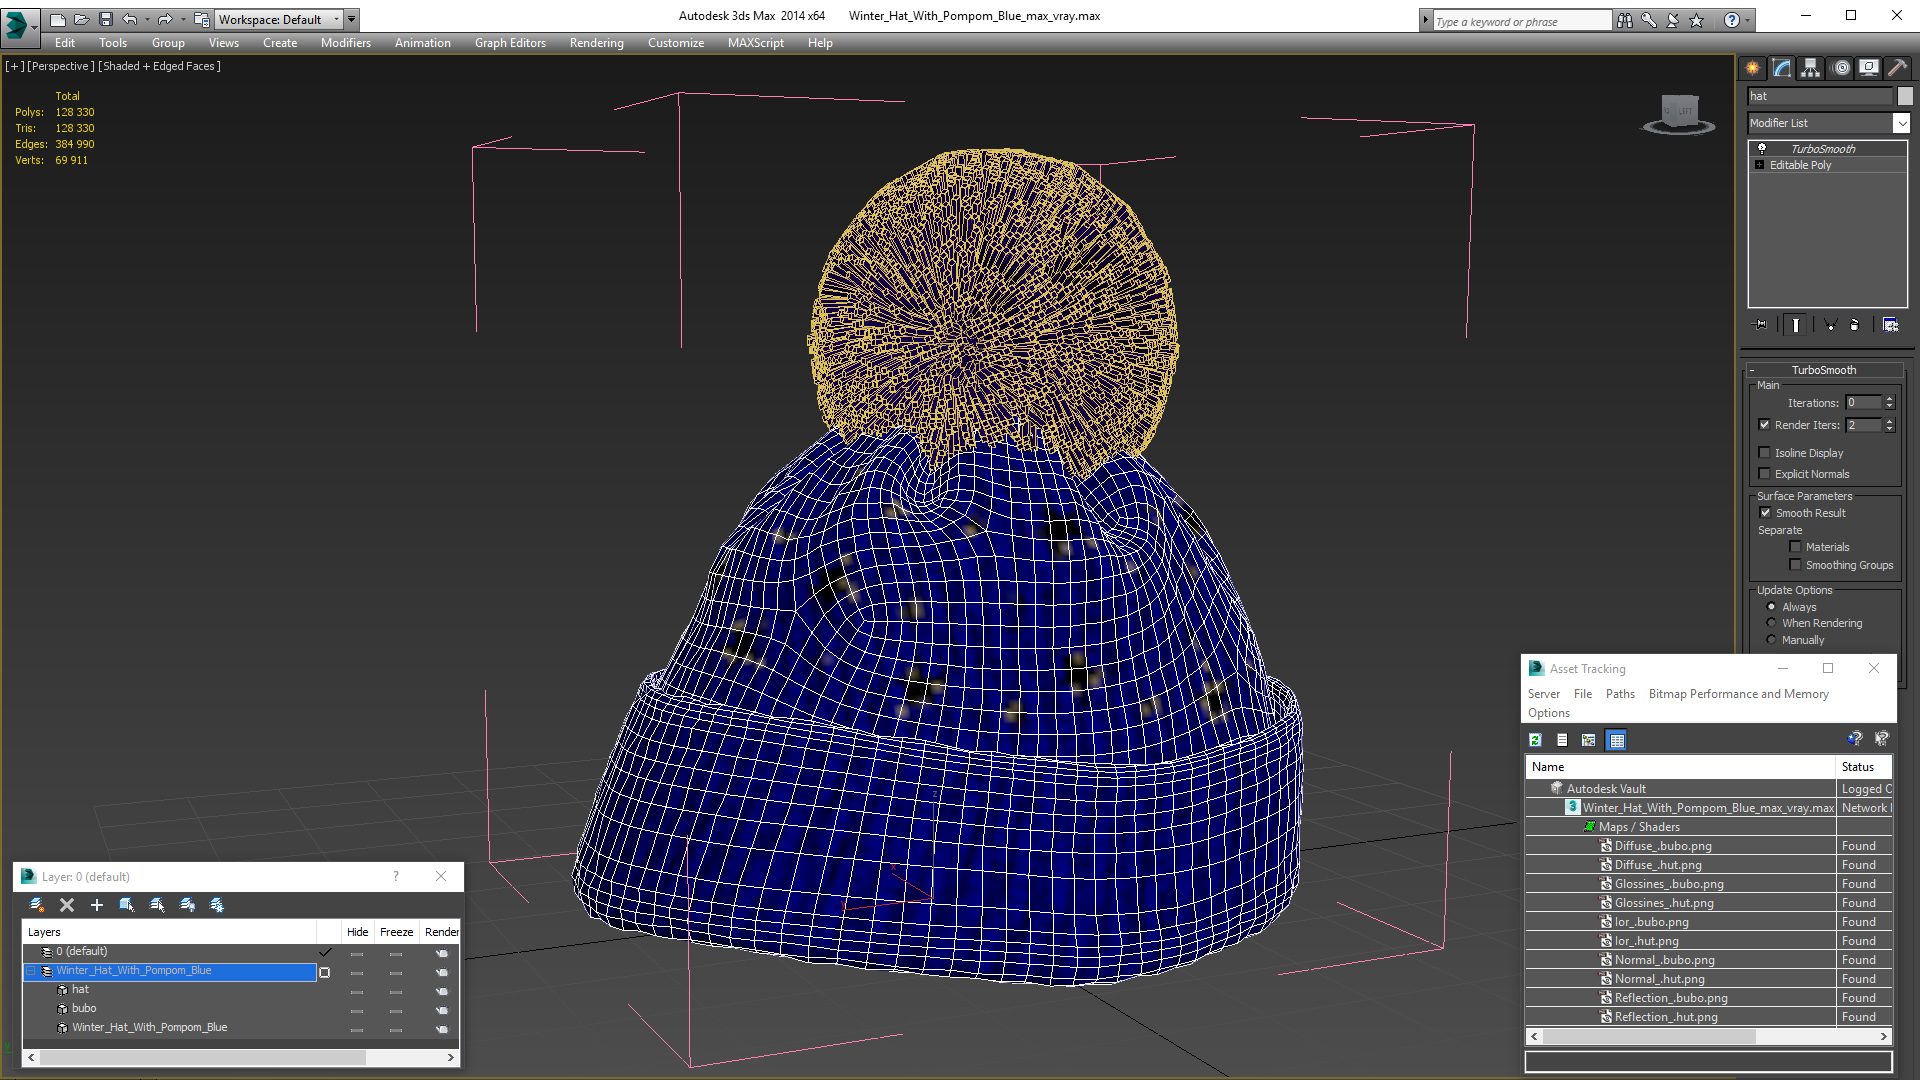This screenshot has width=1920, height=1080.
Task: Toggle Show End Result icon
Action: [x=1796, y=325]
